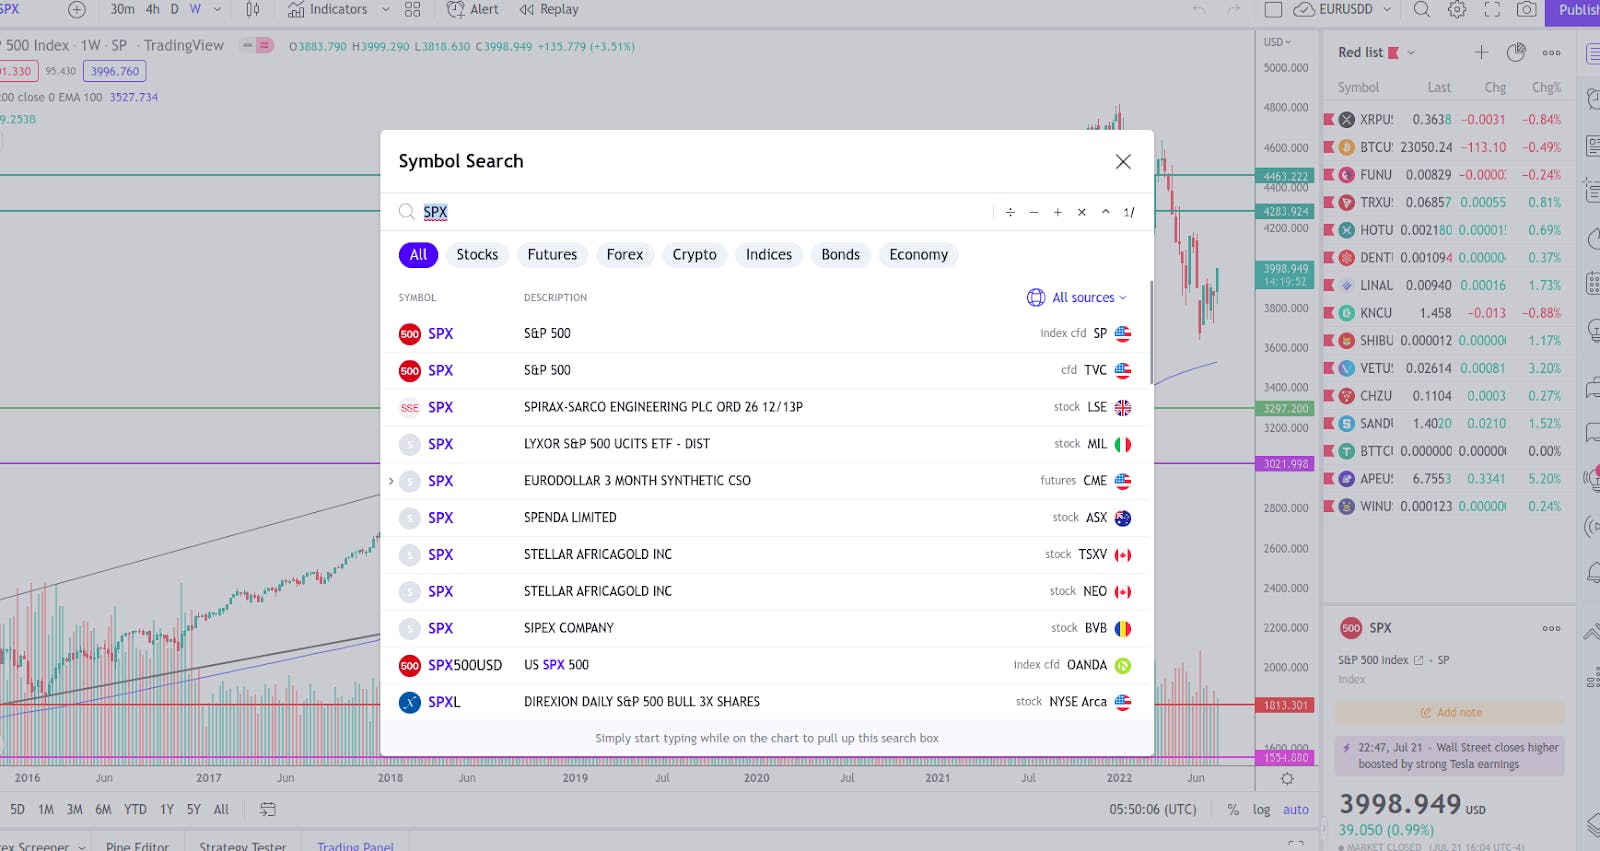The image size is (1600, 851).
Task: Open the SPX details three-dots menu
Action: click(1551, 628)
